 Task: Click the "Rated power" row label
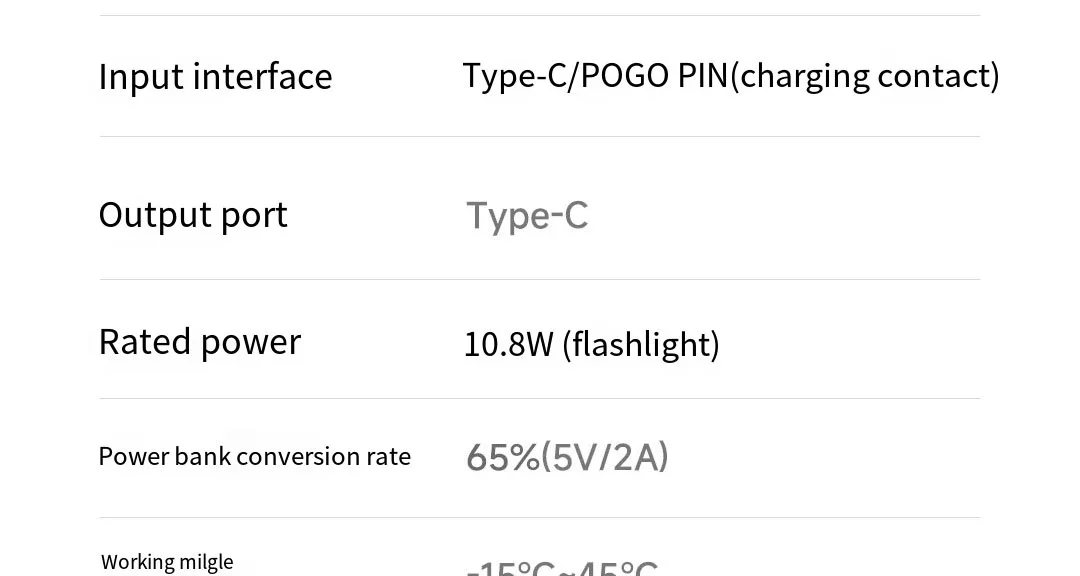pos(199,342)
